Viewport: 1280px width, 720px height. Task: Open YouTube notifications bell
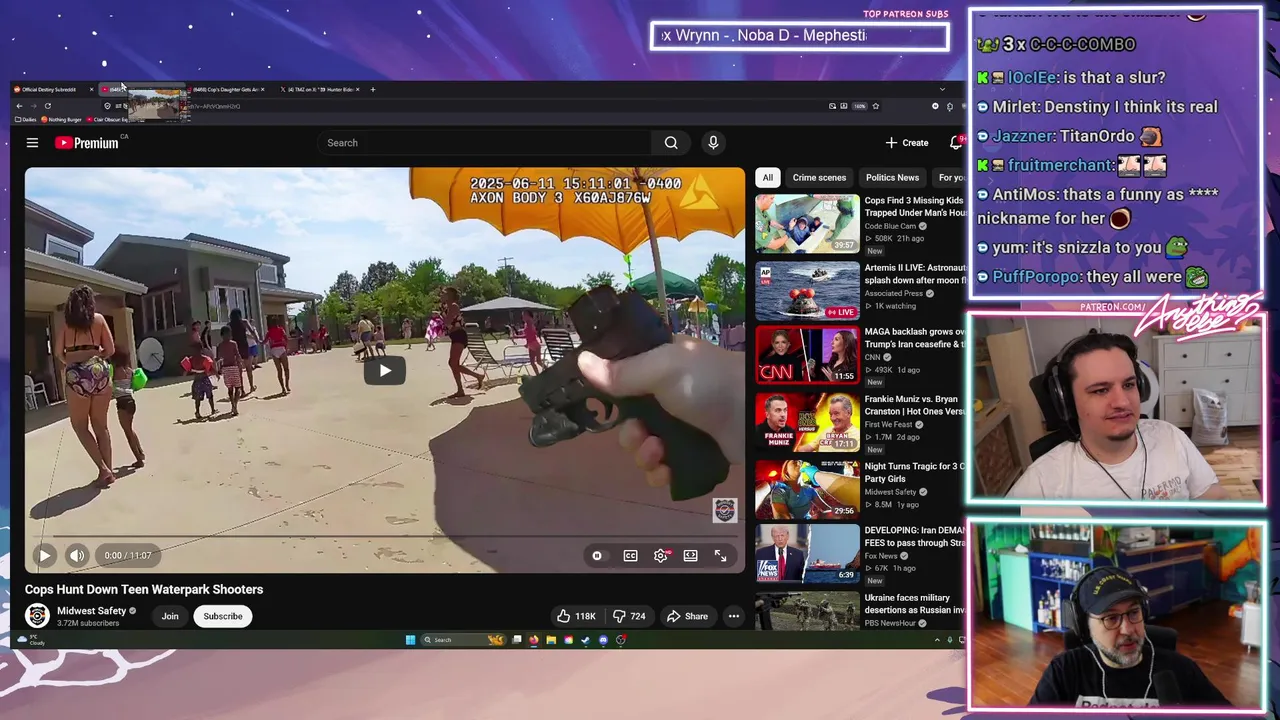click(x=957, y=143)
